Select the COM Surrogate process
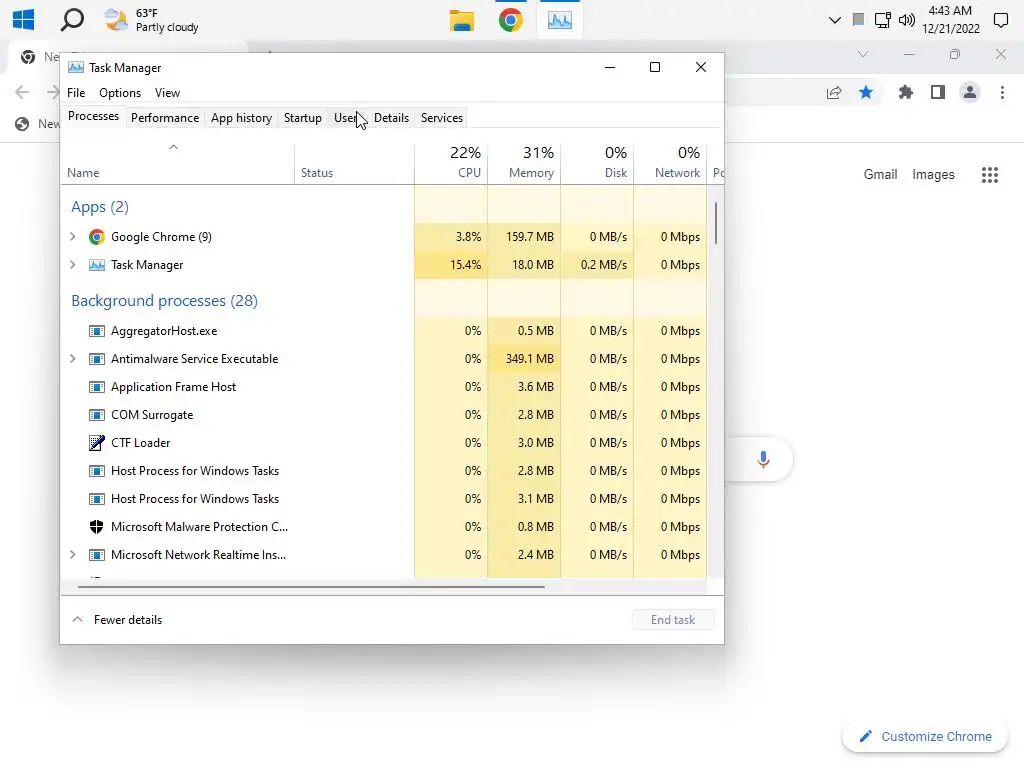The height and width of the screenshot is (768, 1024). (x=152, y=415)
